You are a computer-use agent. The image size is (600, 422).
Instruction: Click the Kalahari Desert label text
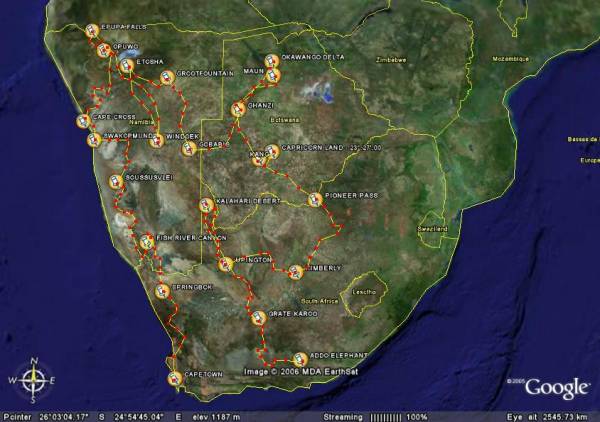pyautogui.click(x=249, y=201)
